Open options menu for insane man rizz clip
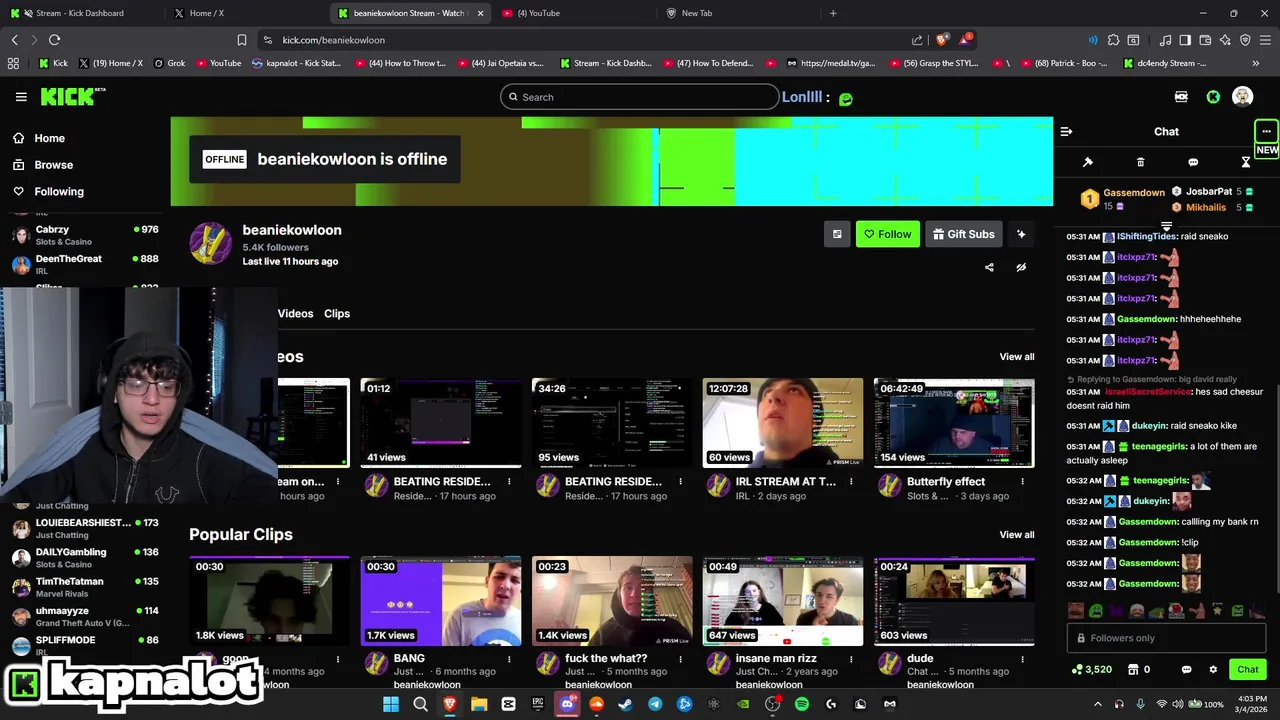 (851, 659)
